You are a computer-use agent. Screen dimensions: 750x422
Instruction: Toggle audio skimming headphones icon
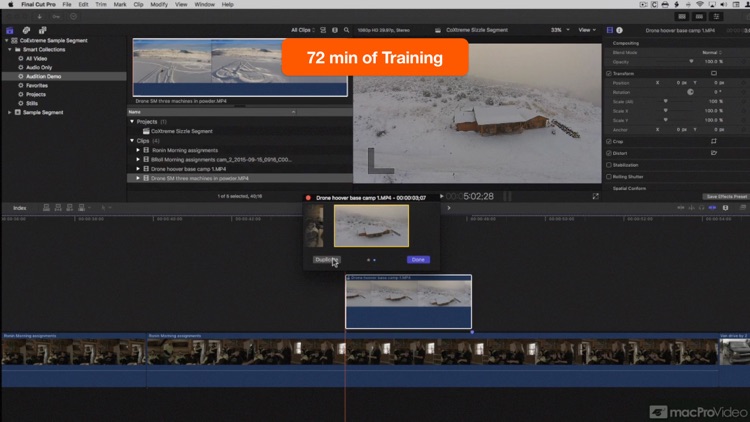click(702, 208)
